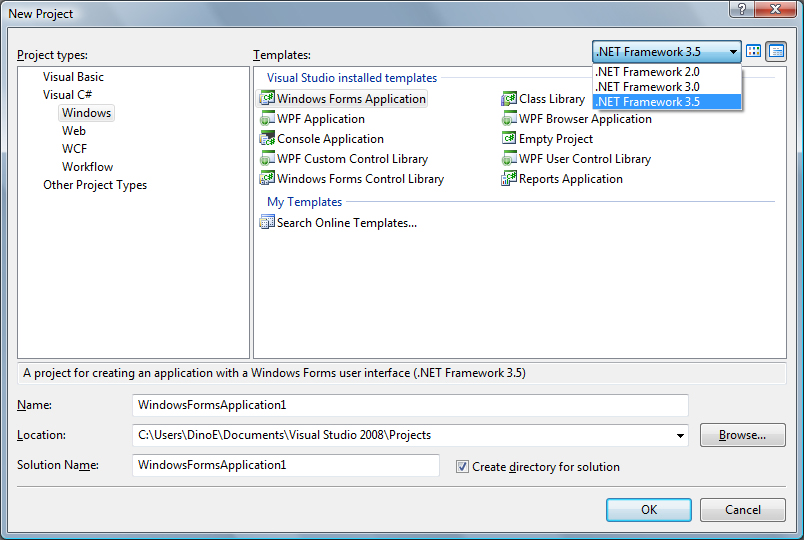
Task: Toggle Create directory for solution checkbox
Action: pyautogui.click(x=462, y=467)
